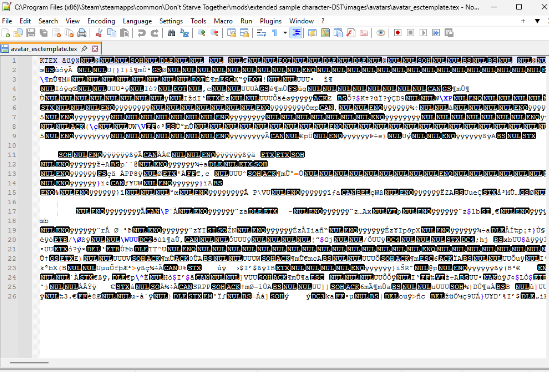Save the current recorded macro icon
This screenshot has height=372, width=549.
tap(449, 33)
